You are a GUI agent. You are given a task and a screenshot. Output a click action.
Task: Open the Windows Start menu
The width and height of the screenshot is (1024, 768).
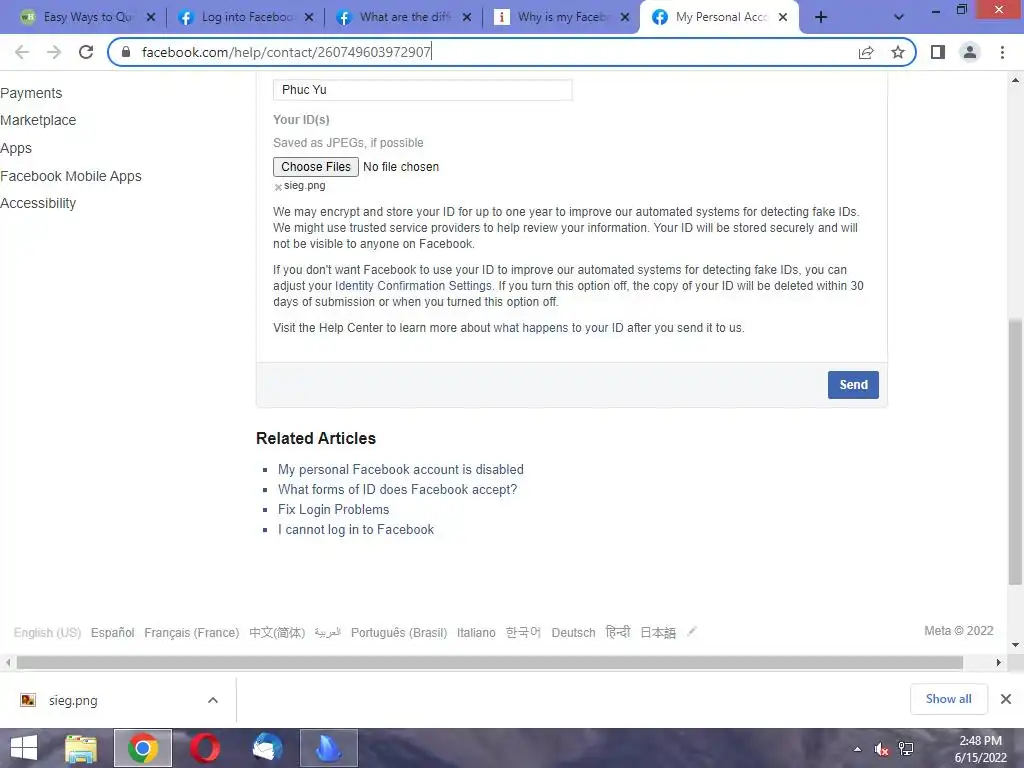[x=24, y=748]
